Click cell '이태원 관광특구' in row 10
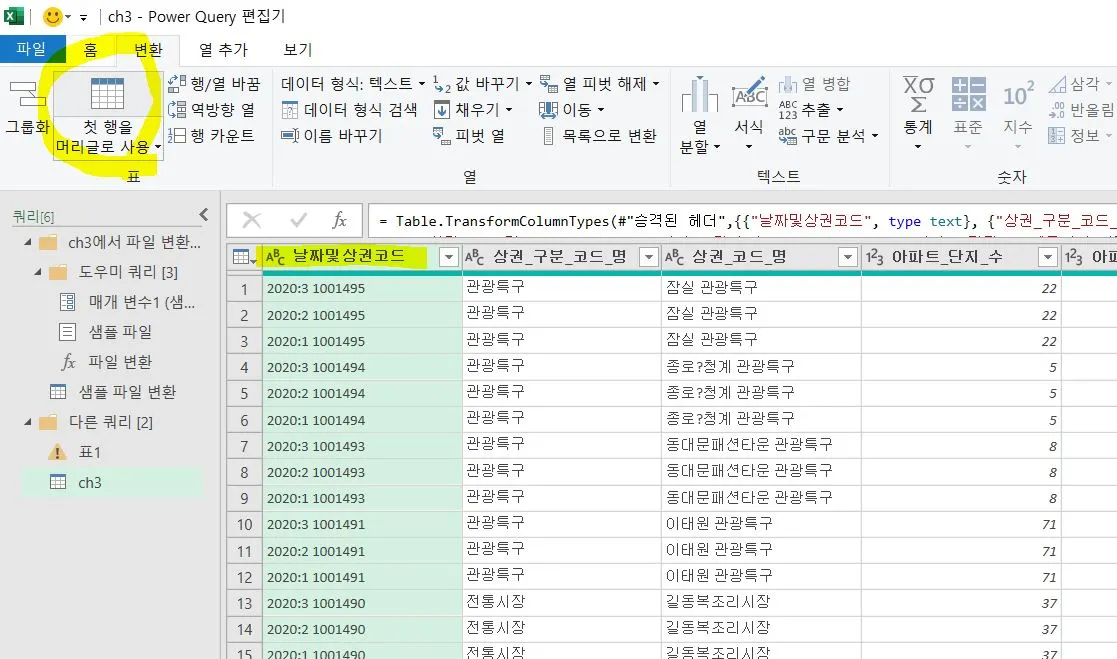The image size is (1117, 659). click(761, 524)
